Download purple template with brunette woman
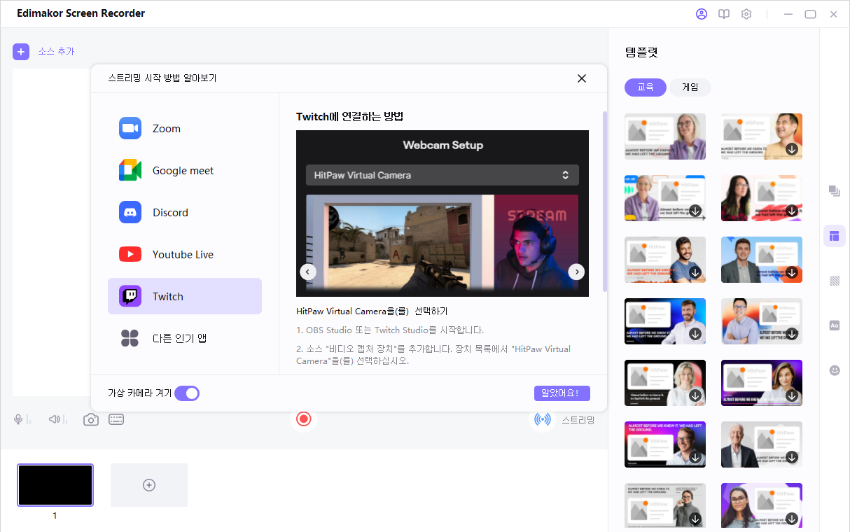This screenshot has height=532, width=850. tap(792, 396)
